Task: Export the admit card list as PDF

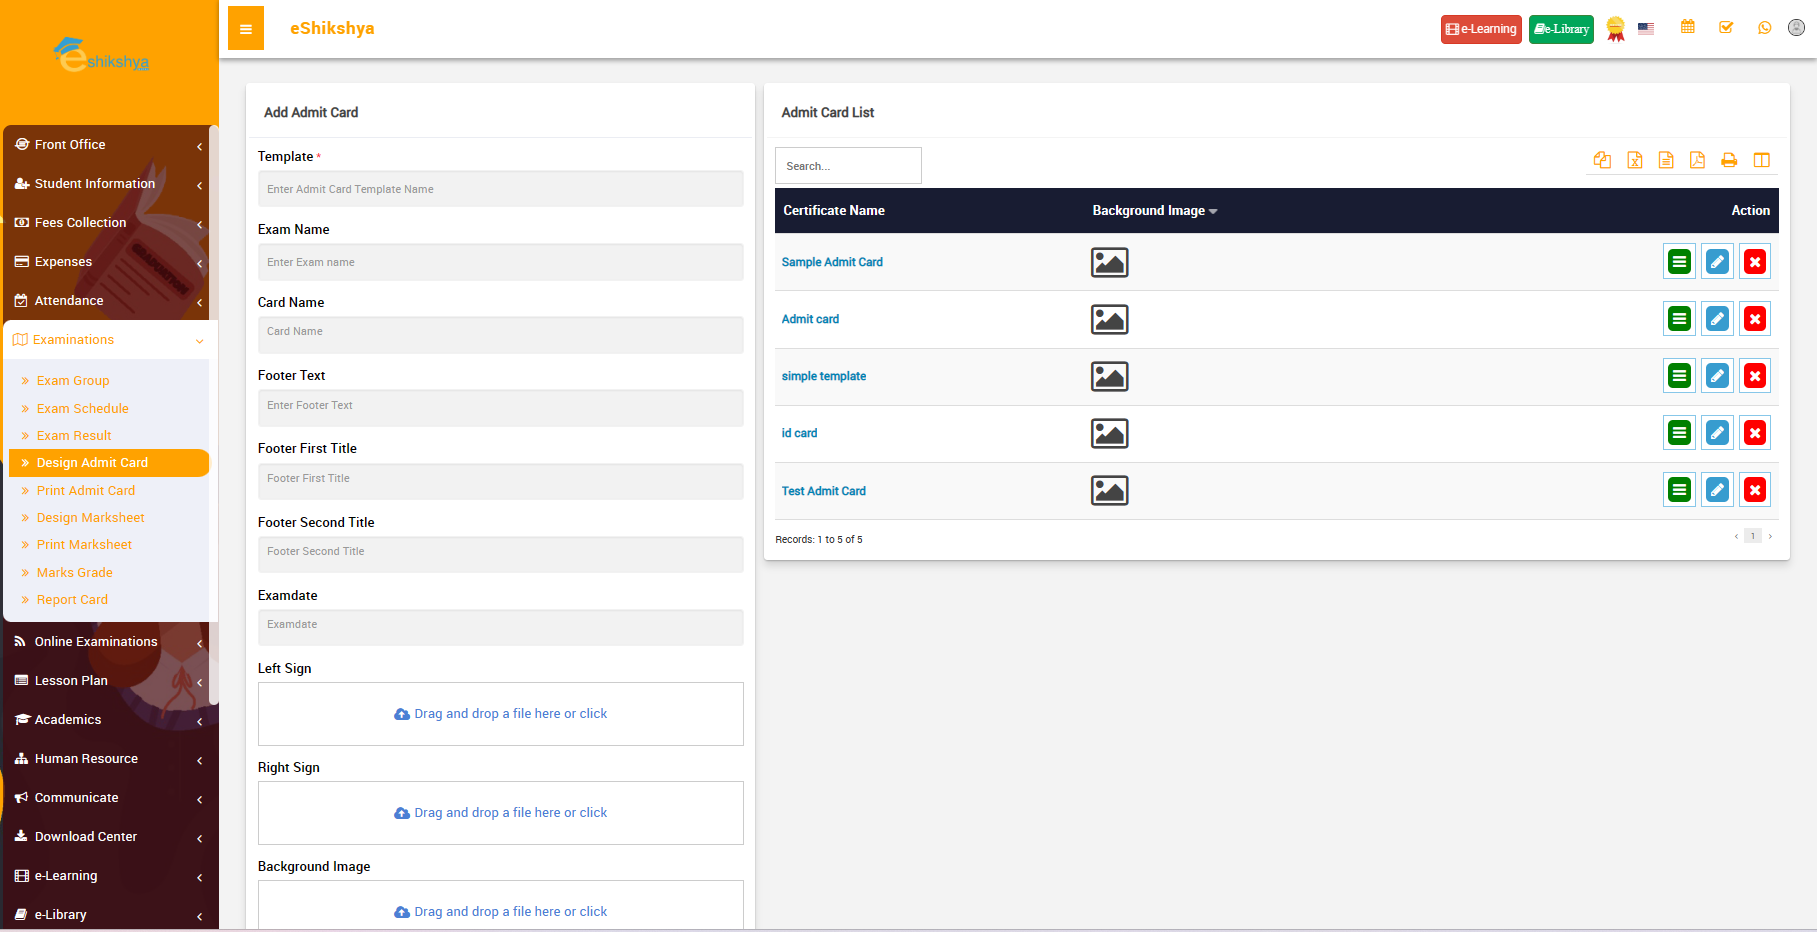Action: [x=1697, y=160]
